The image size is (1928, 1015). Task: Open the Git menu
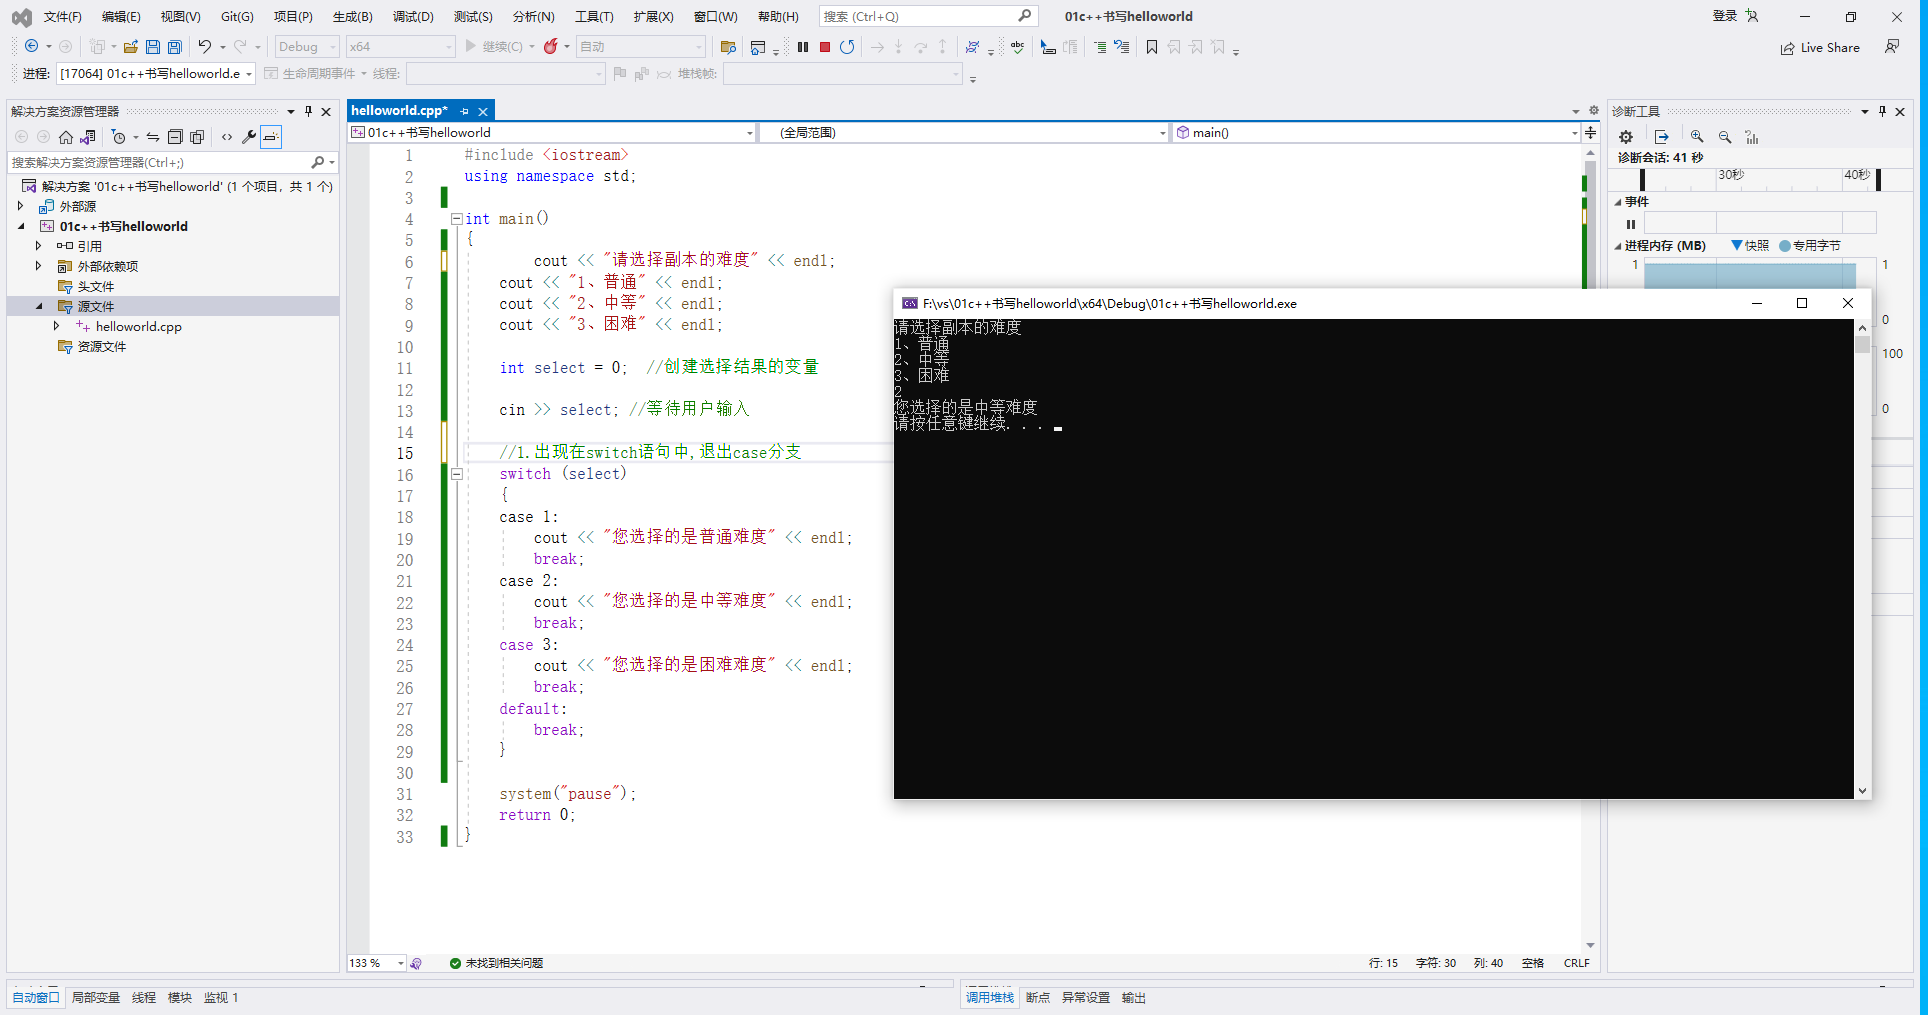237,16
